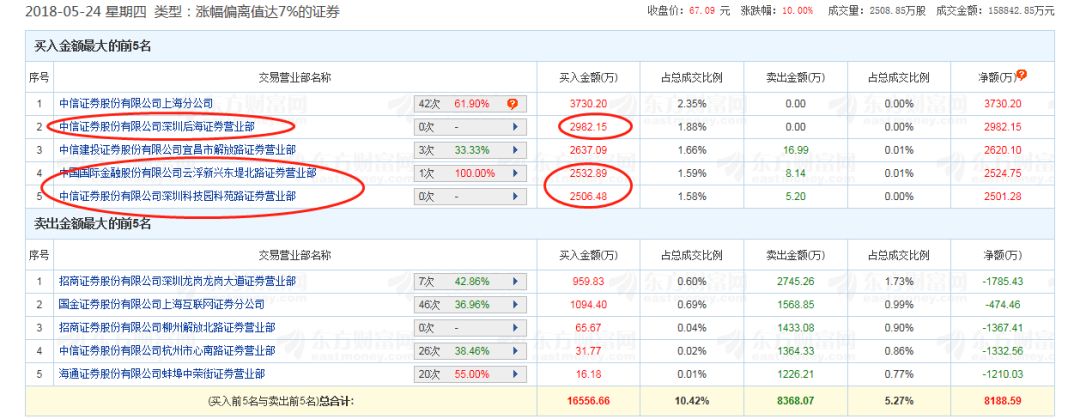Click 买入金额(万) header in the buy table
1080x419 pixels.
[x=588, y=77]
